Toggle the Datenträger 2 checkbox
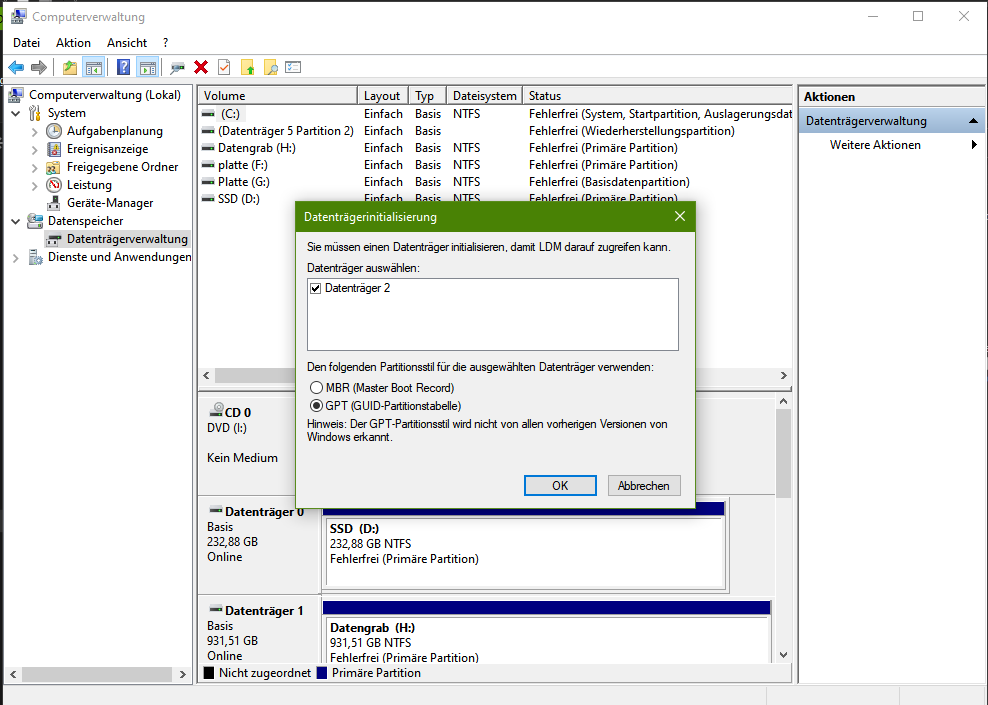Viewport: 988px width, 705px height. click(316, 289)
